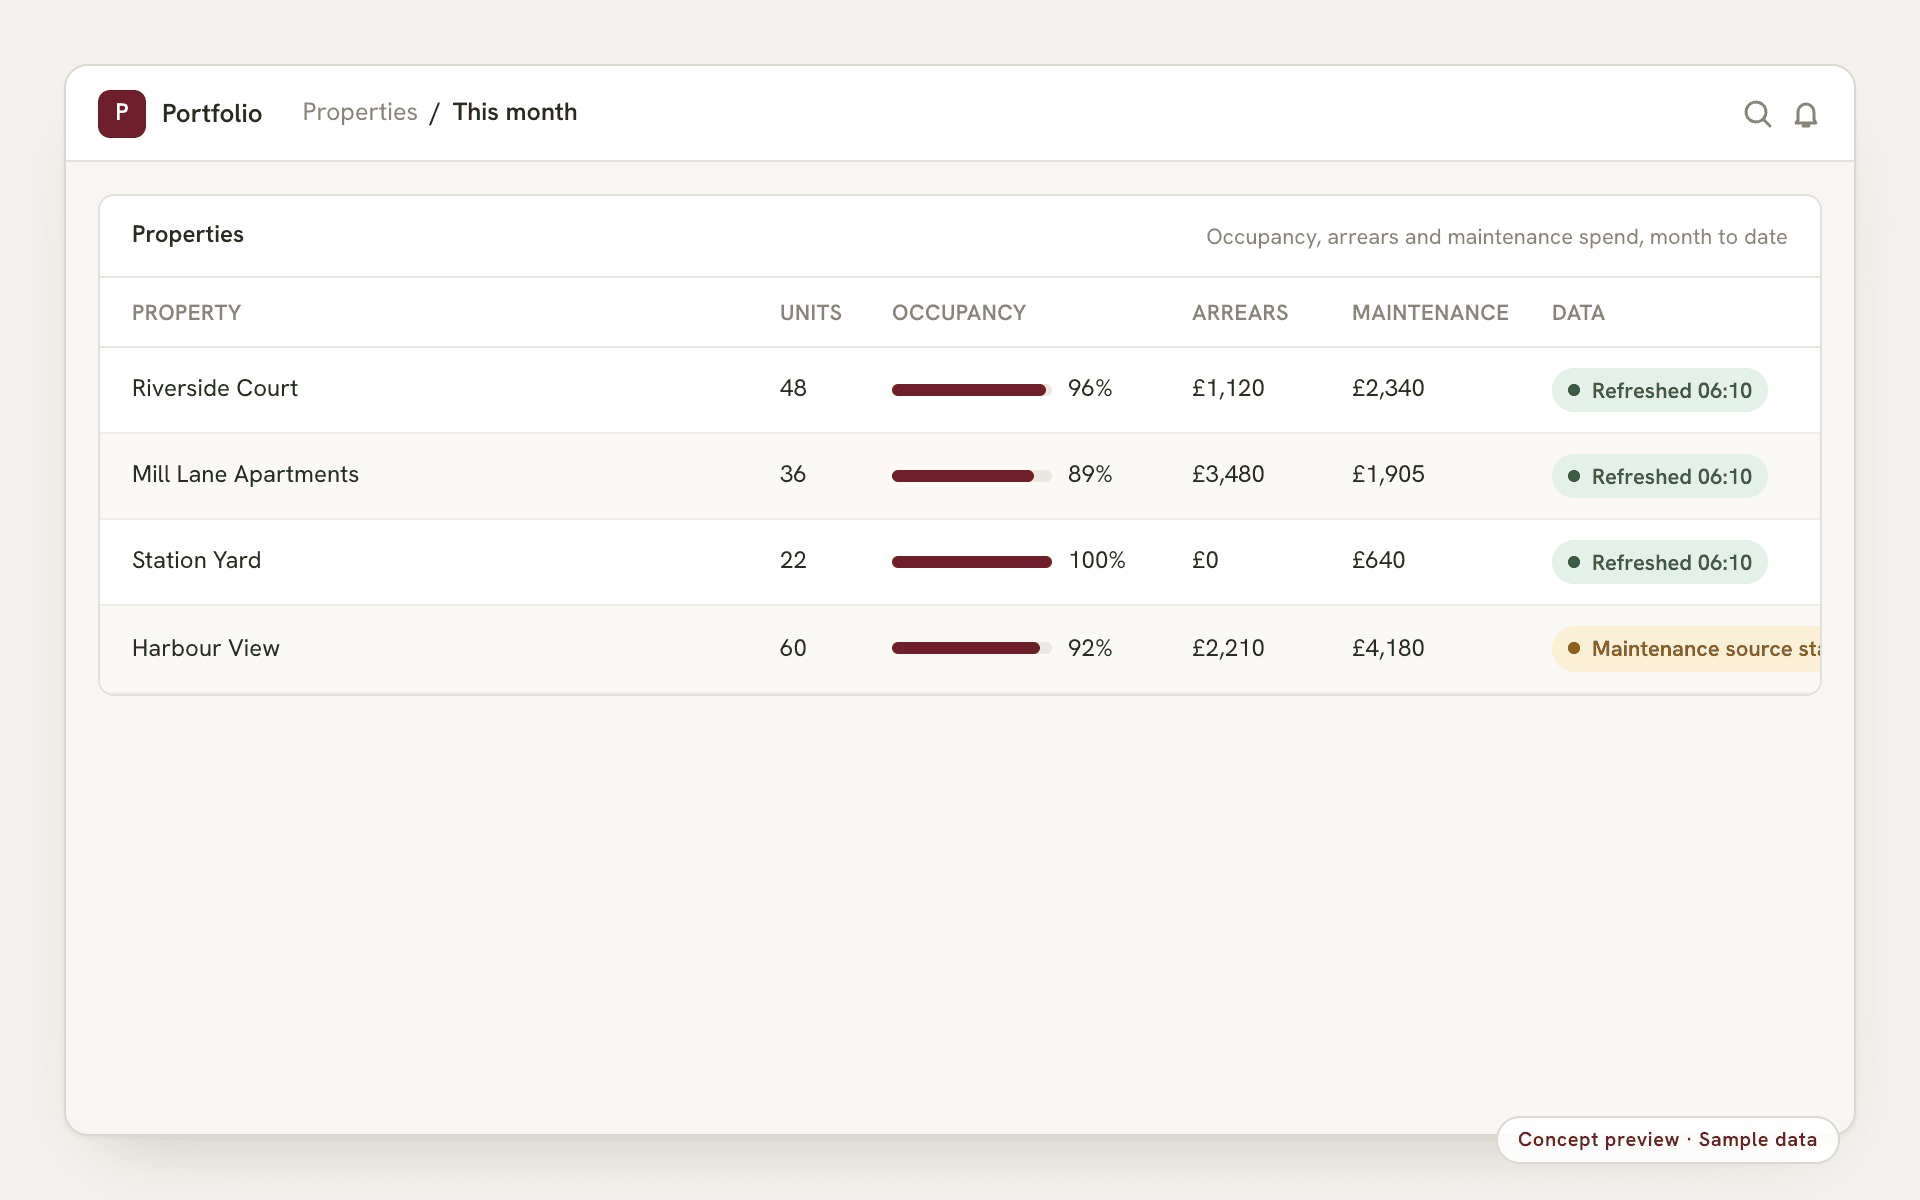
Task: Sort by ARREARS column header
Action: pos(1240,313)
